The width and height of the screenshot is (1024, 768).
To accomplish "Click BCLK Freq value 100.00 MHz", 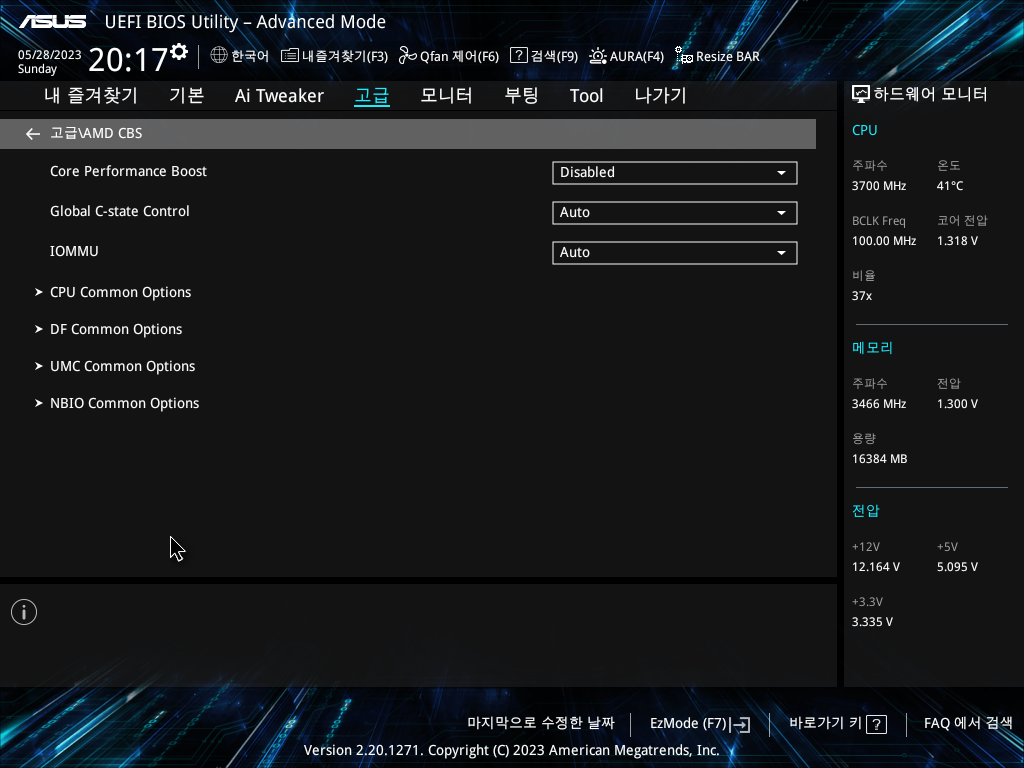I will pyautogui.click(x=884, y=241).
